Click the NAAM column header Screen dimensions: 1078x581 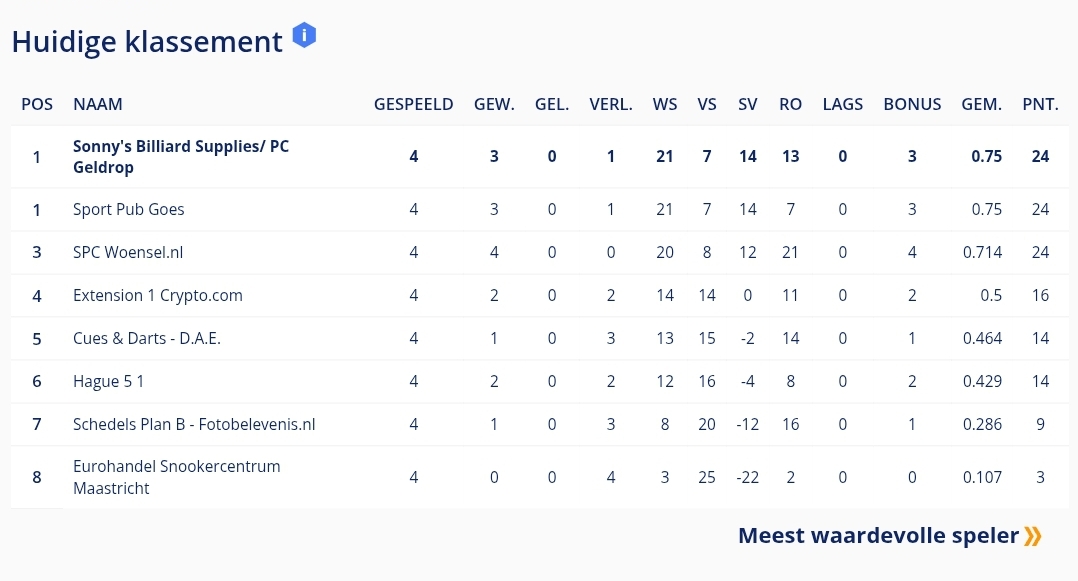point(98,104)
